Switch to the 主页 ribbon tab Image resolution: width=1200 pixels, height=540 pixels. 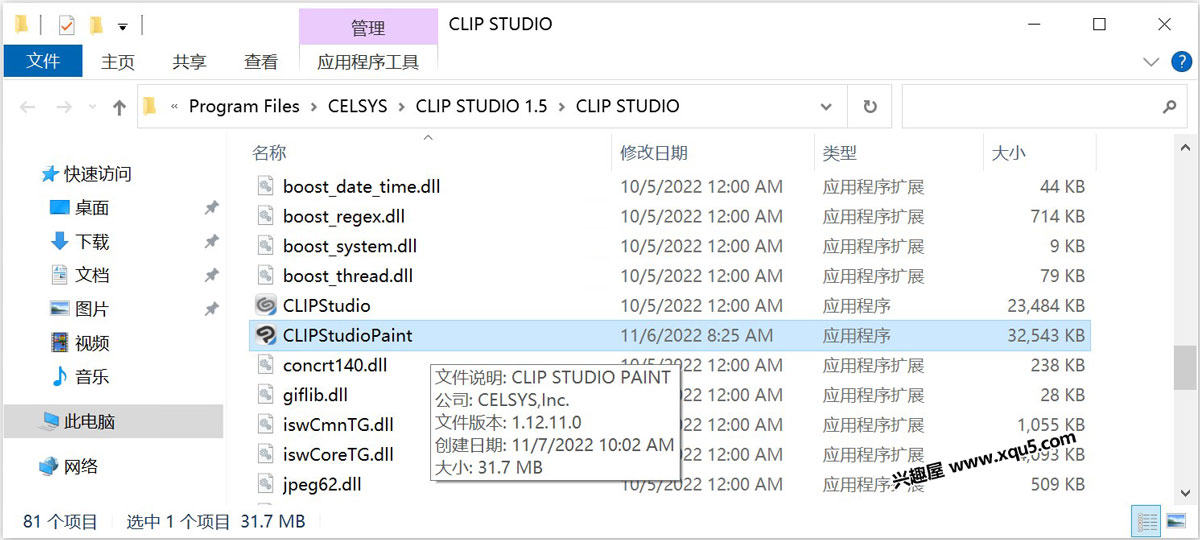(118, 62)
